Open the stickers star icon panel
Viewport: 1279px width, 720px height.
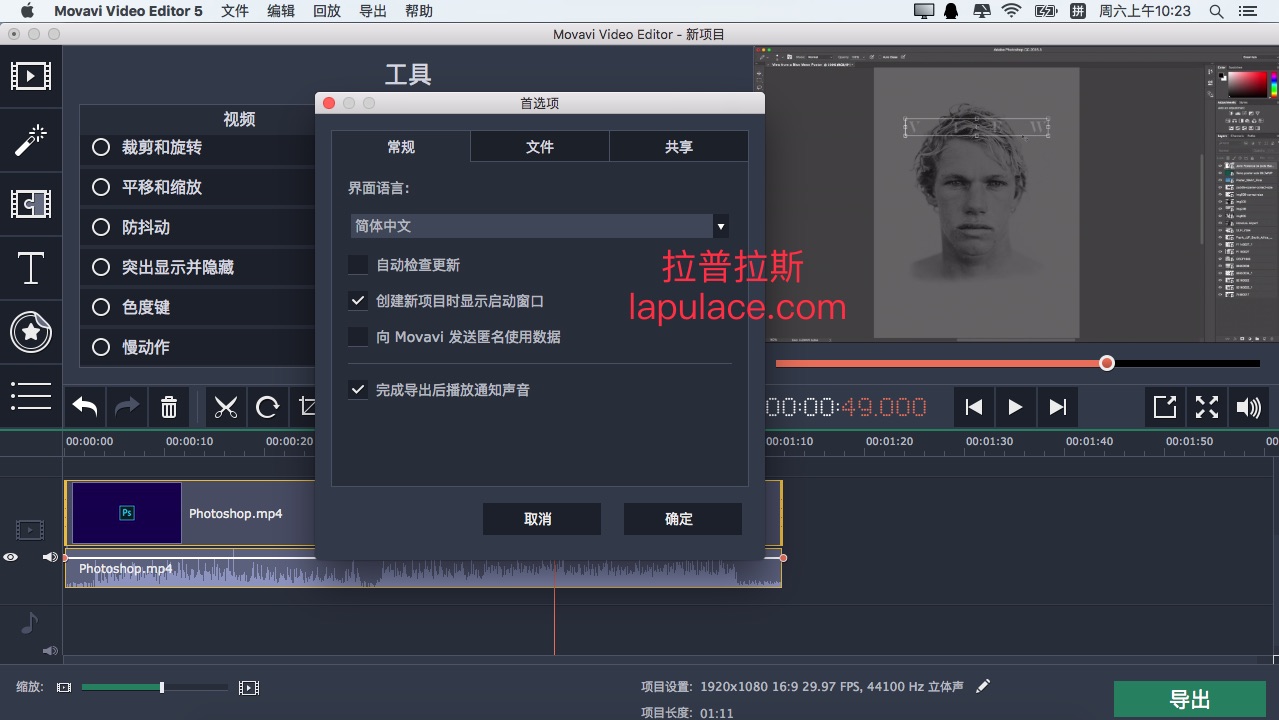pos(31,332)
